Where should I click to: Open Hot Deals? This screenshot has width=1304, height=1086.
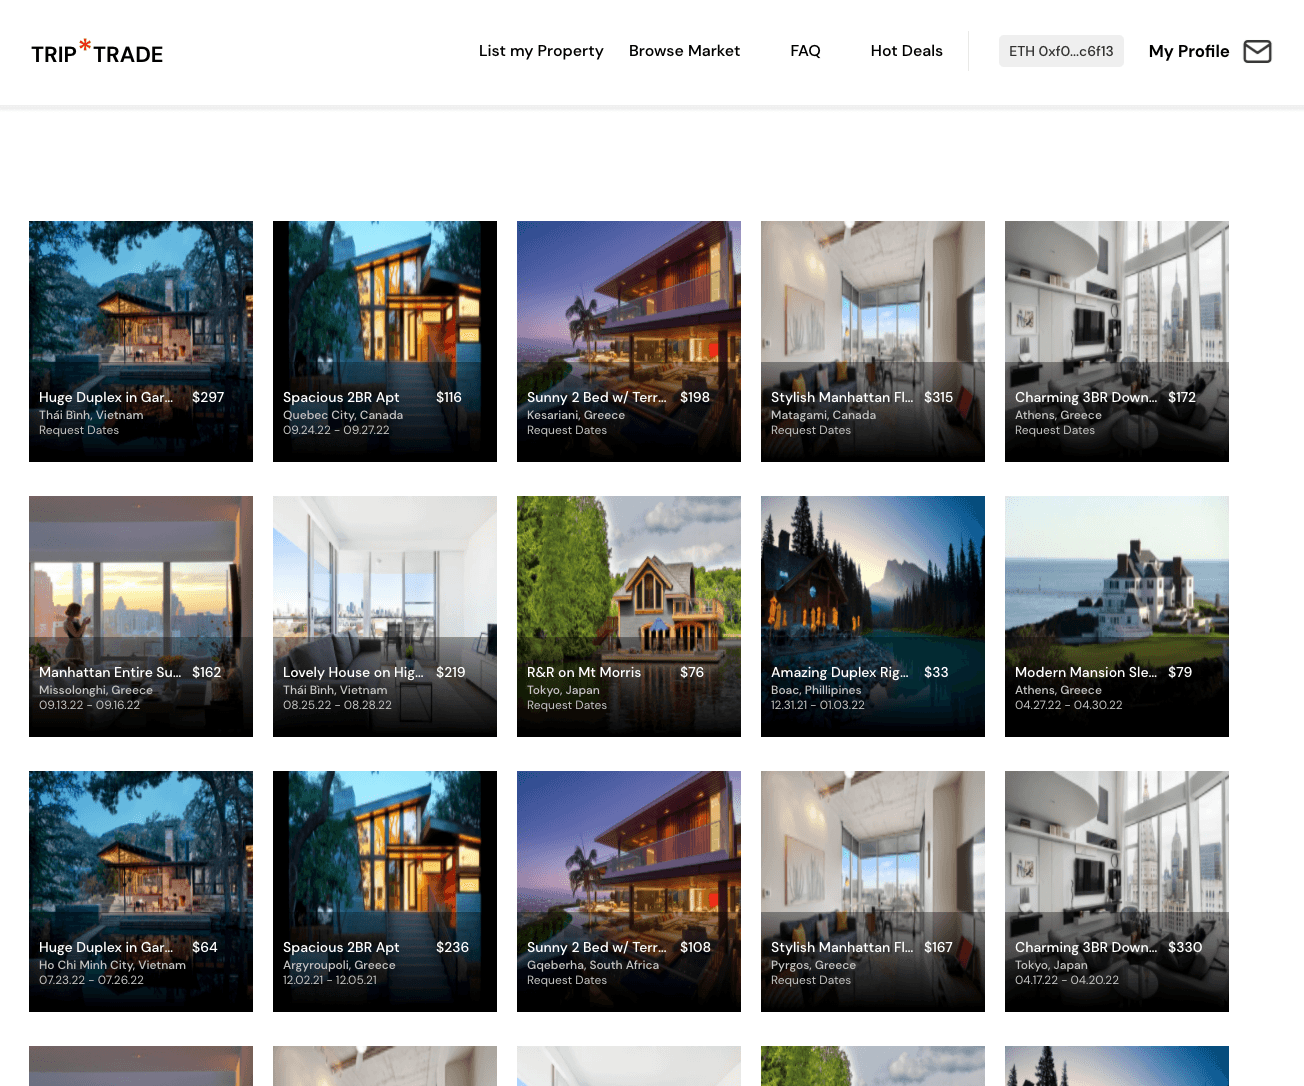tap(906, 51)
